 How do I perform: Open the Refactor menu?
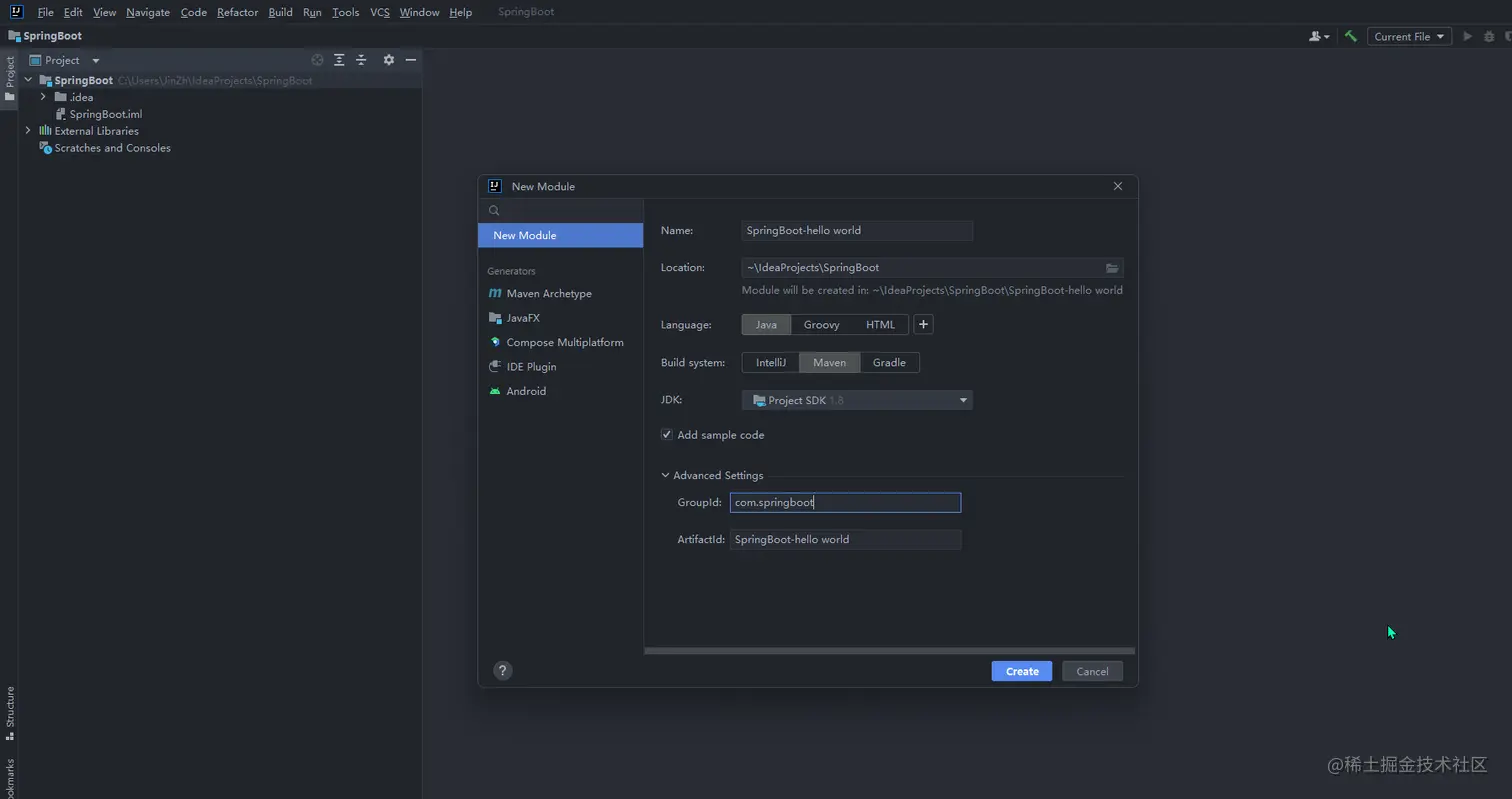[237, 12]
